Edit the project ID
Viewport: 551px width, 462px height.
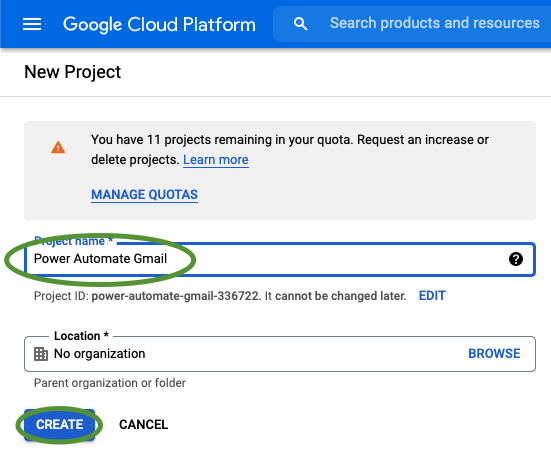432,296
